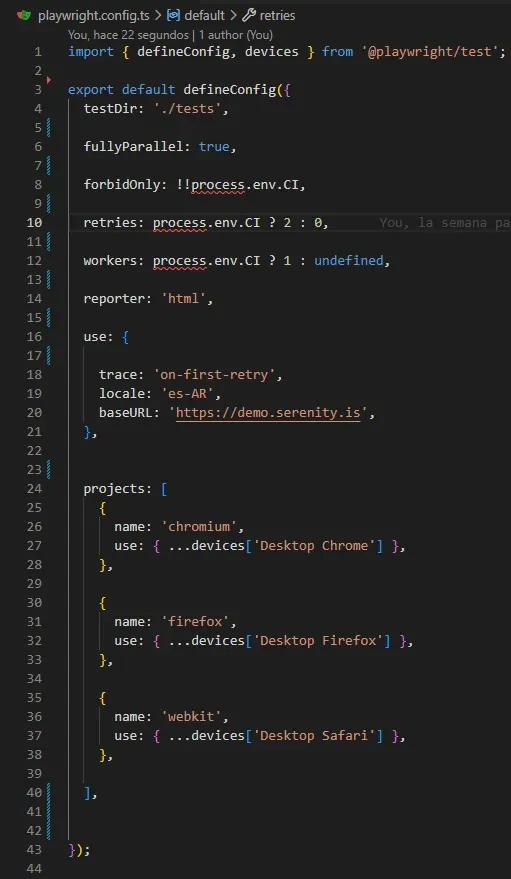Click the inline blame 'You, la semana pa' text

(x=445, y=223)
